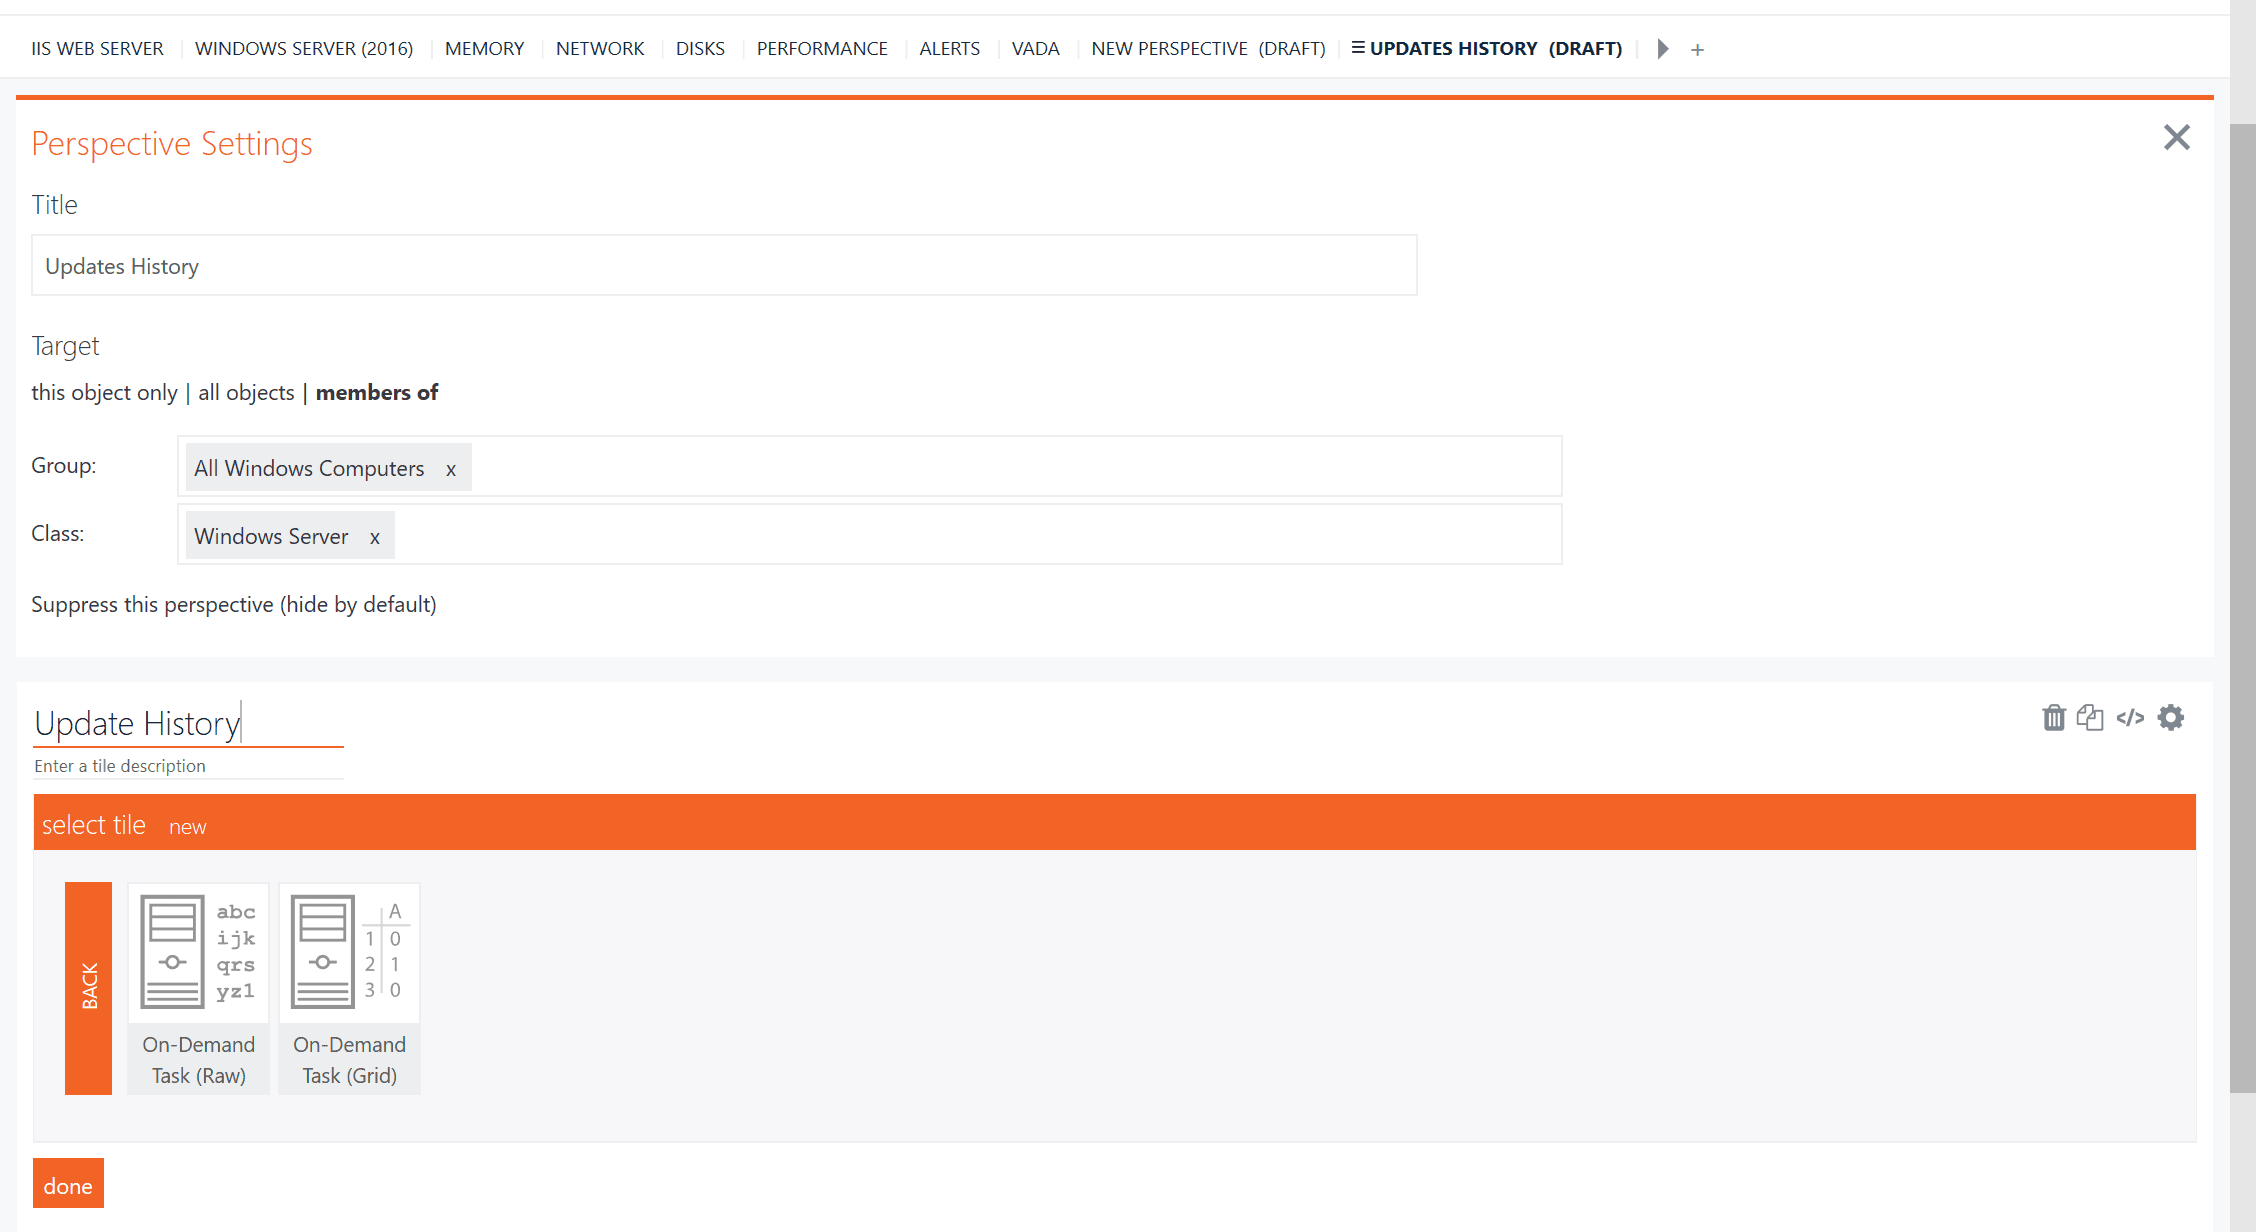Select On-Demand Task (Grid) tile

point(349,988)
